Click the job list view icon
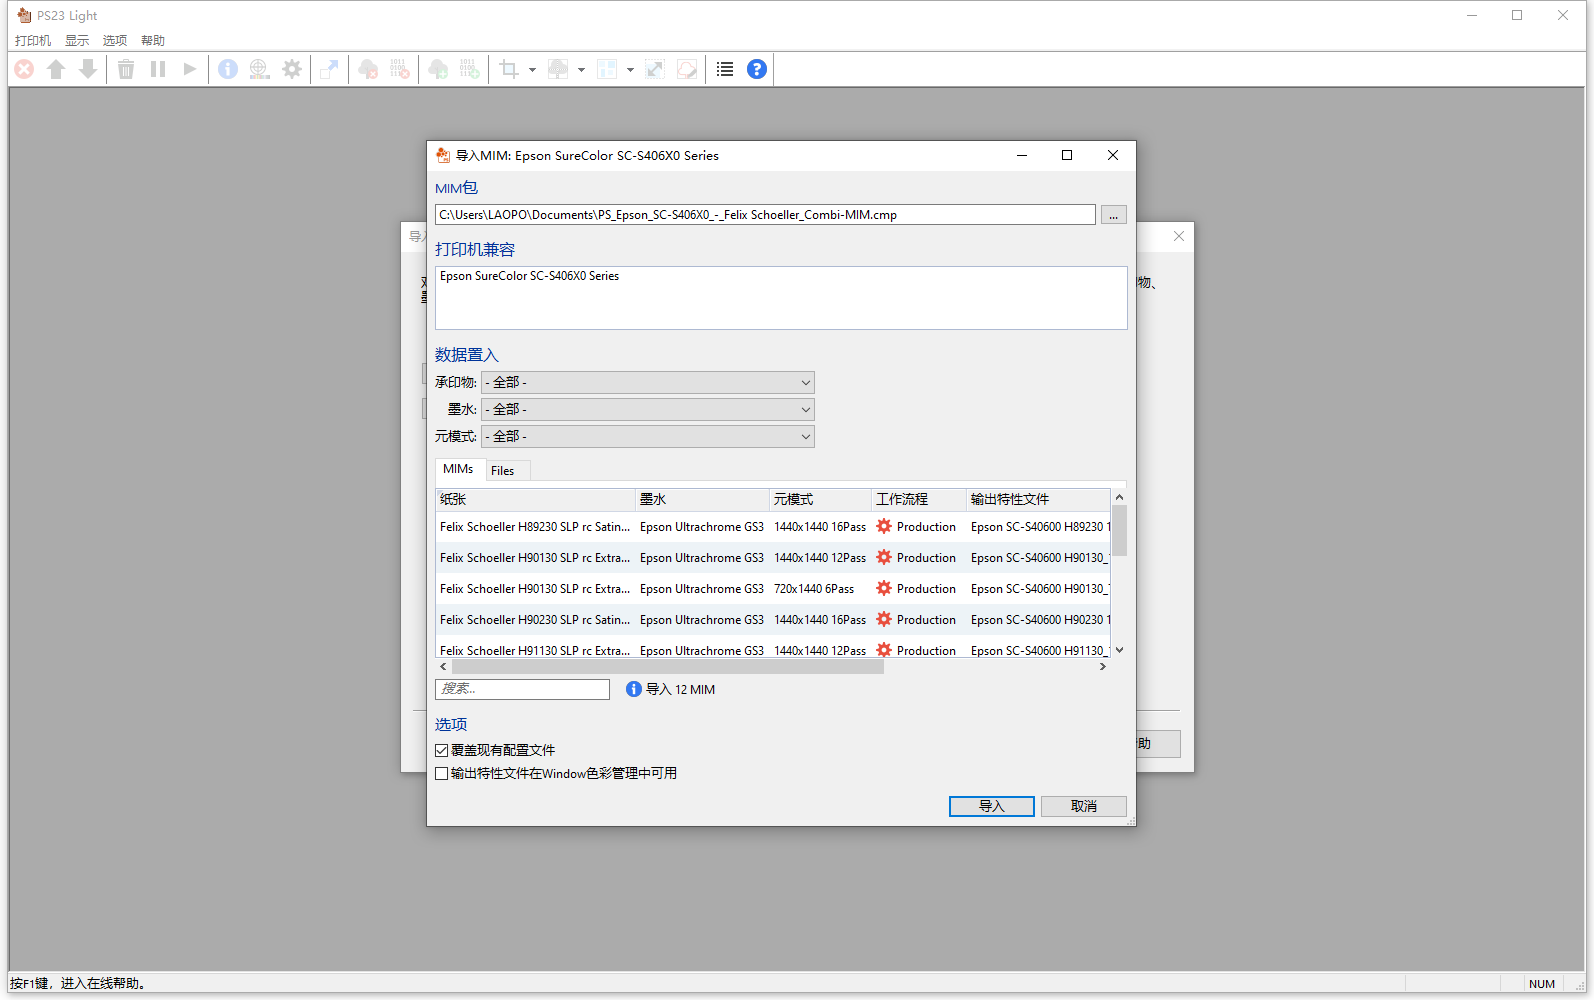1594x1000 pixels. click(725, 69)
